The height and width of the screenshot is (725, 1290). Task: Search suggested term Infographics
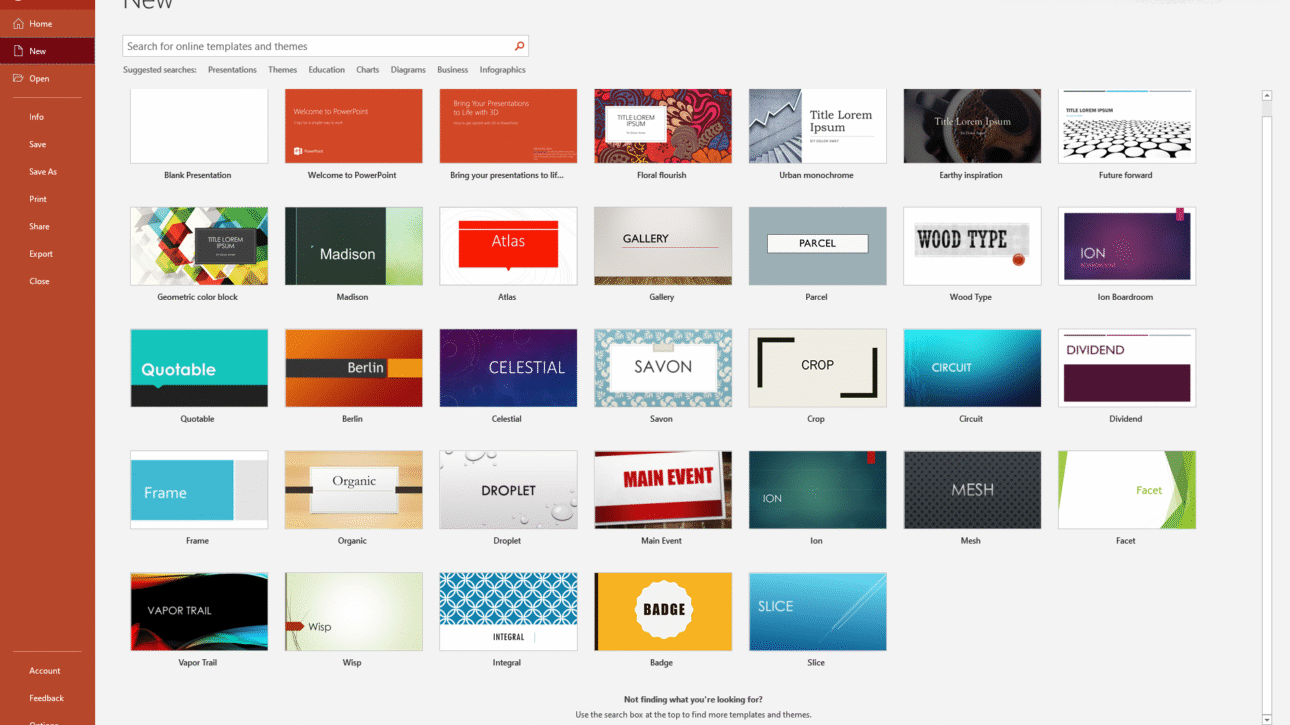click(502, 70)
